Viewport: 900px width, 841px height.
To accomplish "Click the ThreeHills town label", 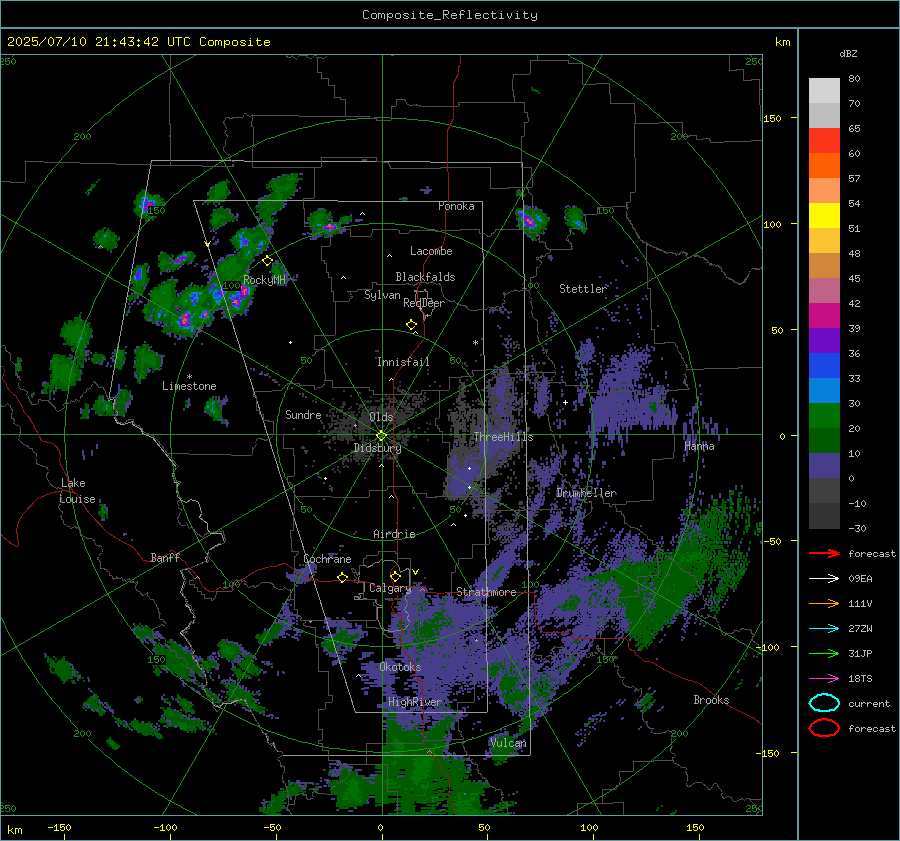I will [x=503, y=437].
